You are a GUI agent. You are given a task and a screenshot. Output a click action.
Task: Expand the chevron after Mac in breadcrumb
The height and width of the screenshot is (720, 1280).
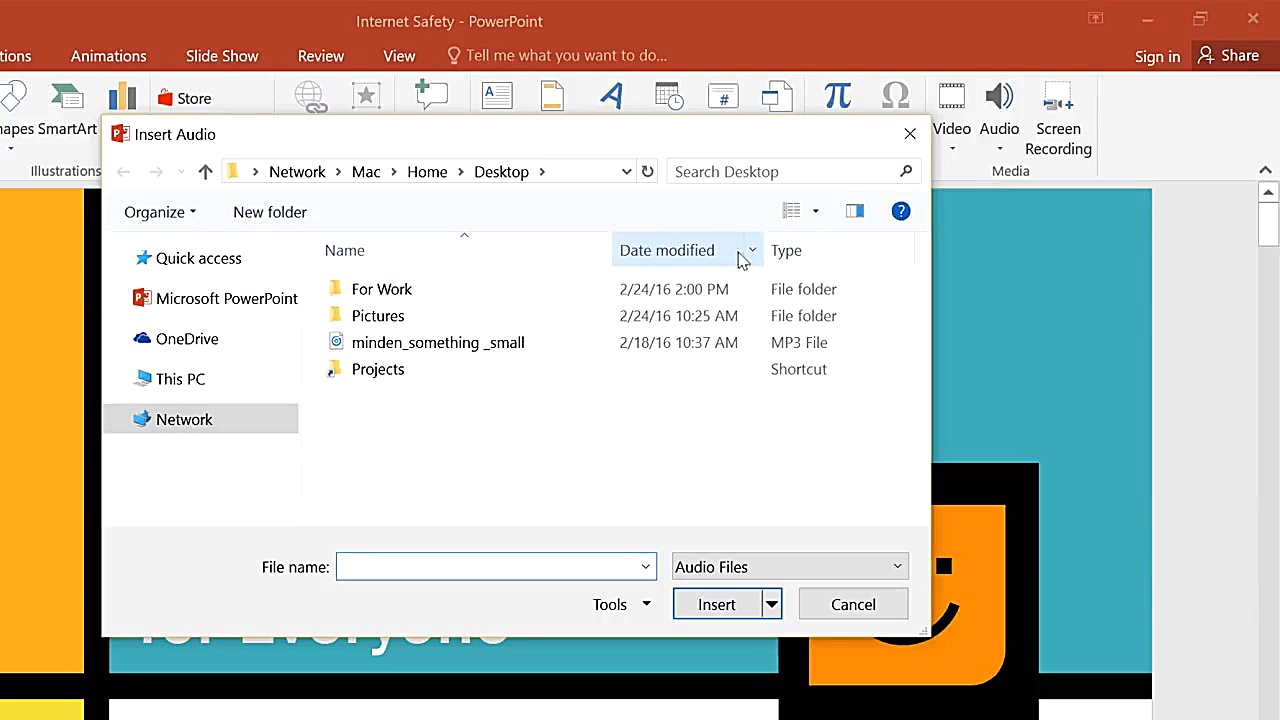[393, 172]
